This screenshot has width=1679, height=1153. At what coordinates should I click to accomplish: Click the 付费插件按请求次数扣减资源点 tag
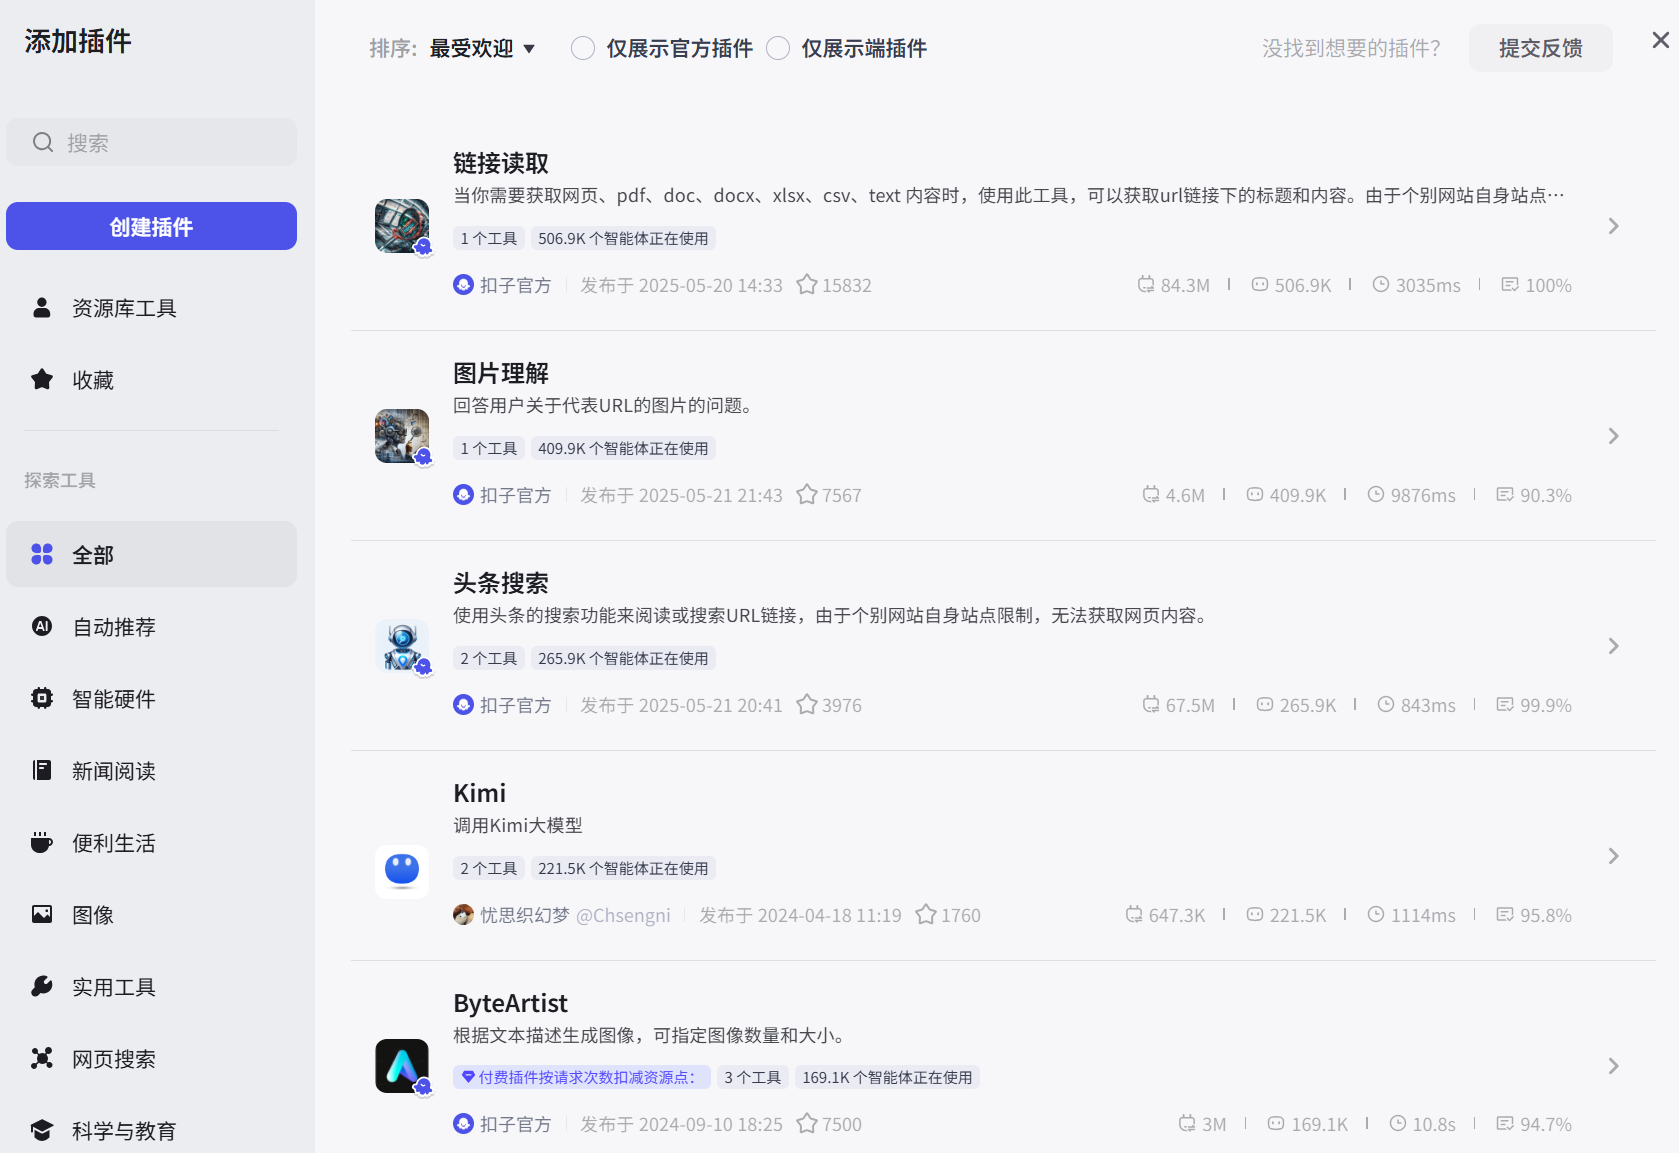[582, 1077]
